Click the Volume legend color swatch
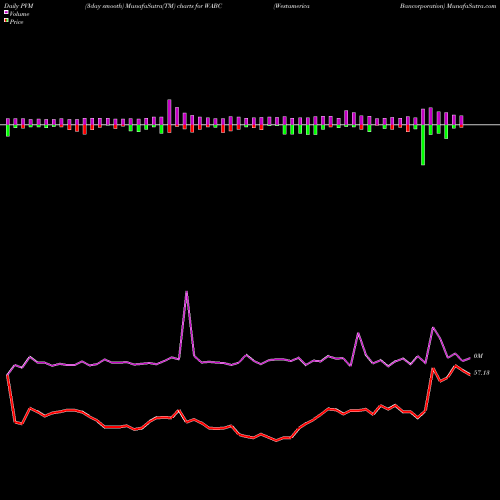This screenshot has height=500, width=500. tap(6, 12)
